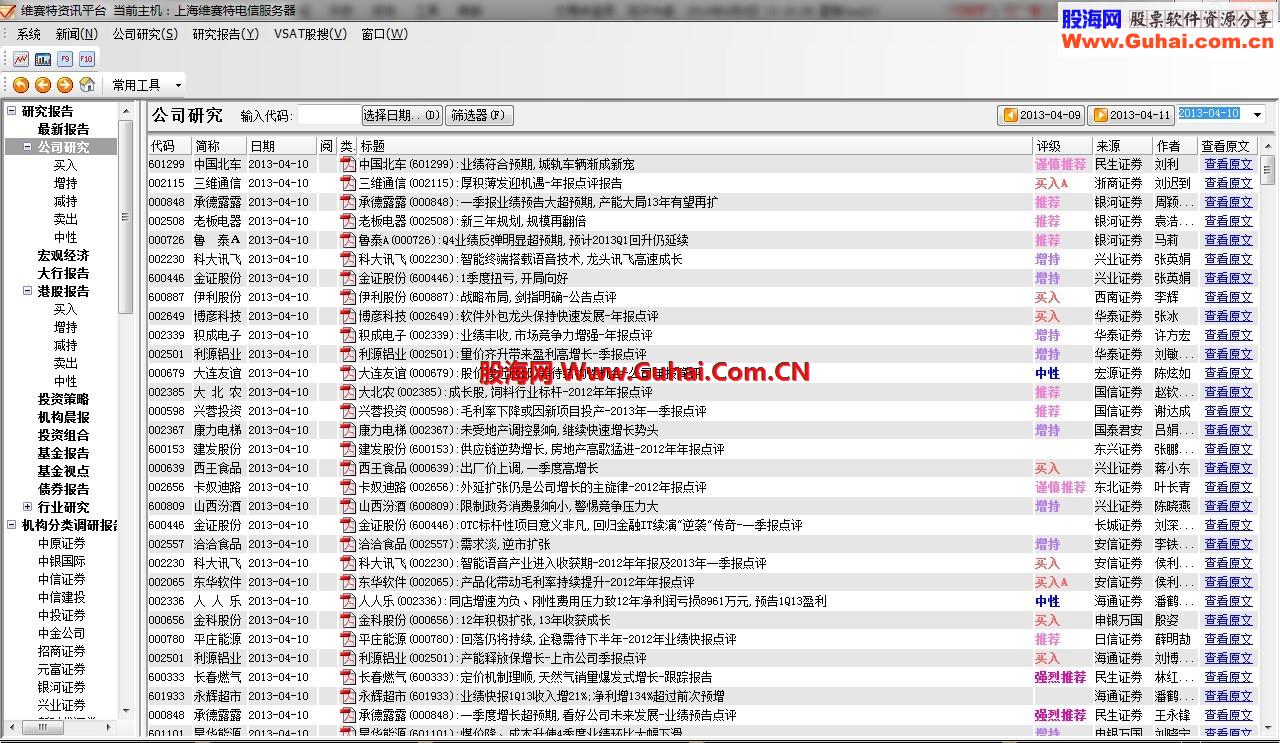This screenshot has height=743, width=1280.
Task: Open the trend line chart tool icon
Action: pyautogui.click(x=21, y=59)
